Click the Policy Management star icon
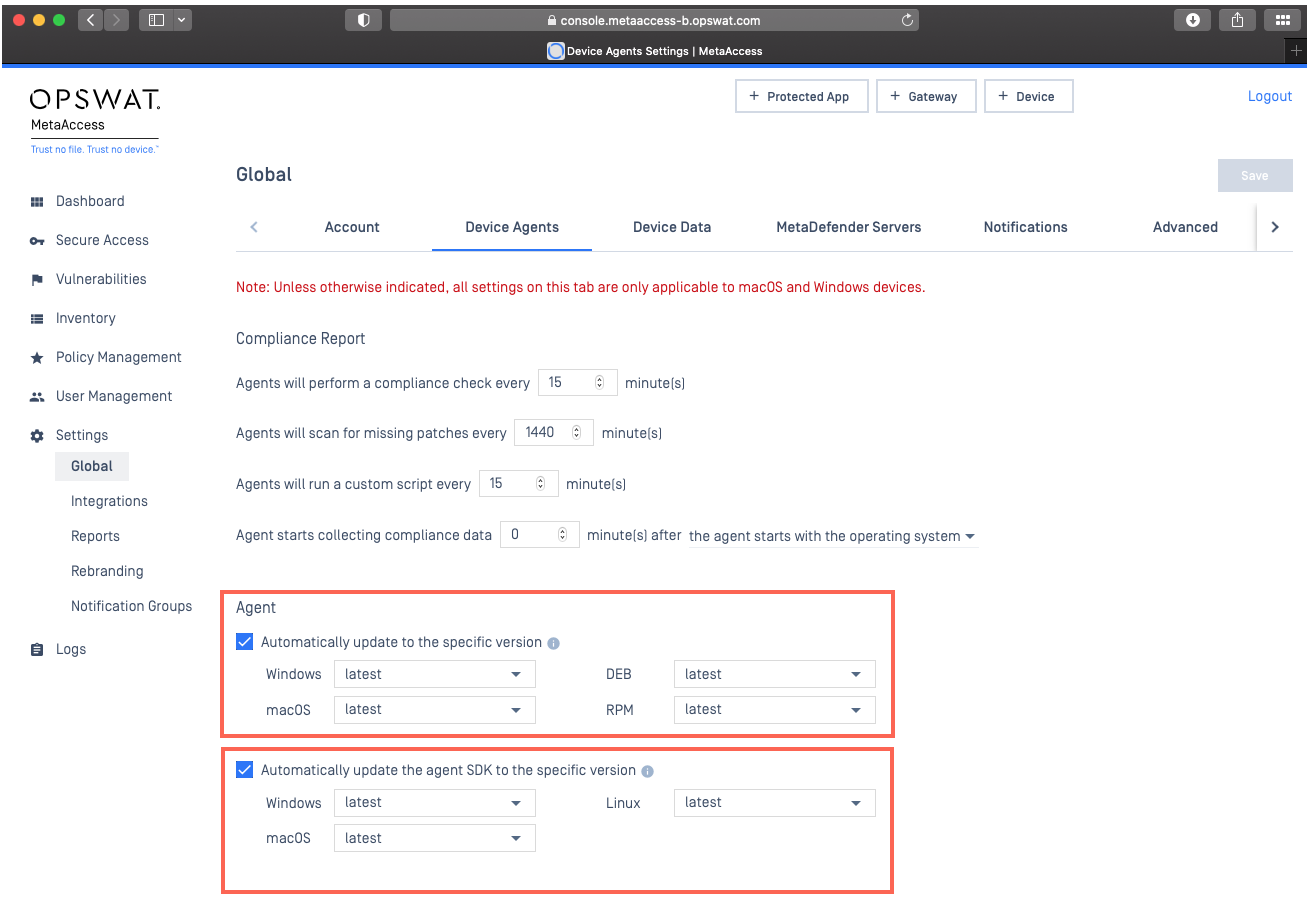 tap(37, 358)
